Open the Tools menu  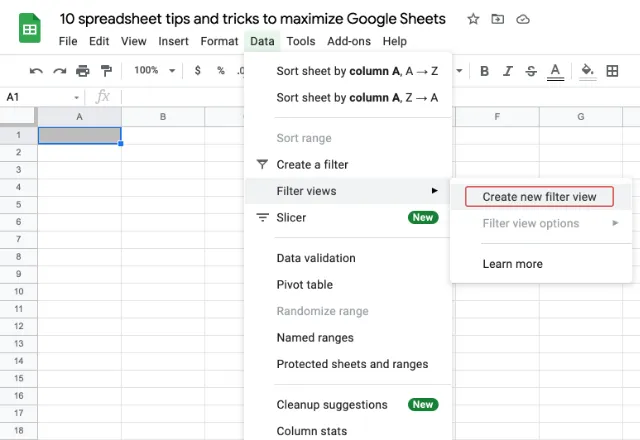click(x=301, y=41)
